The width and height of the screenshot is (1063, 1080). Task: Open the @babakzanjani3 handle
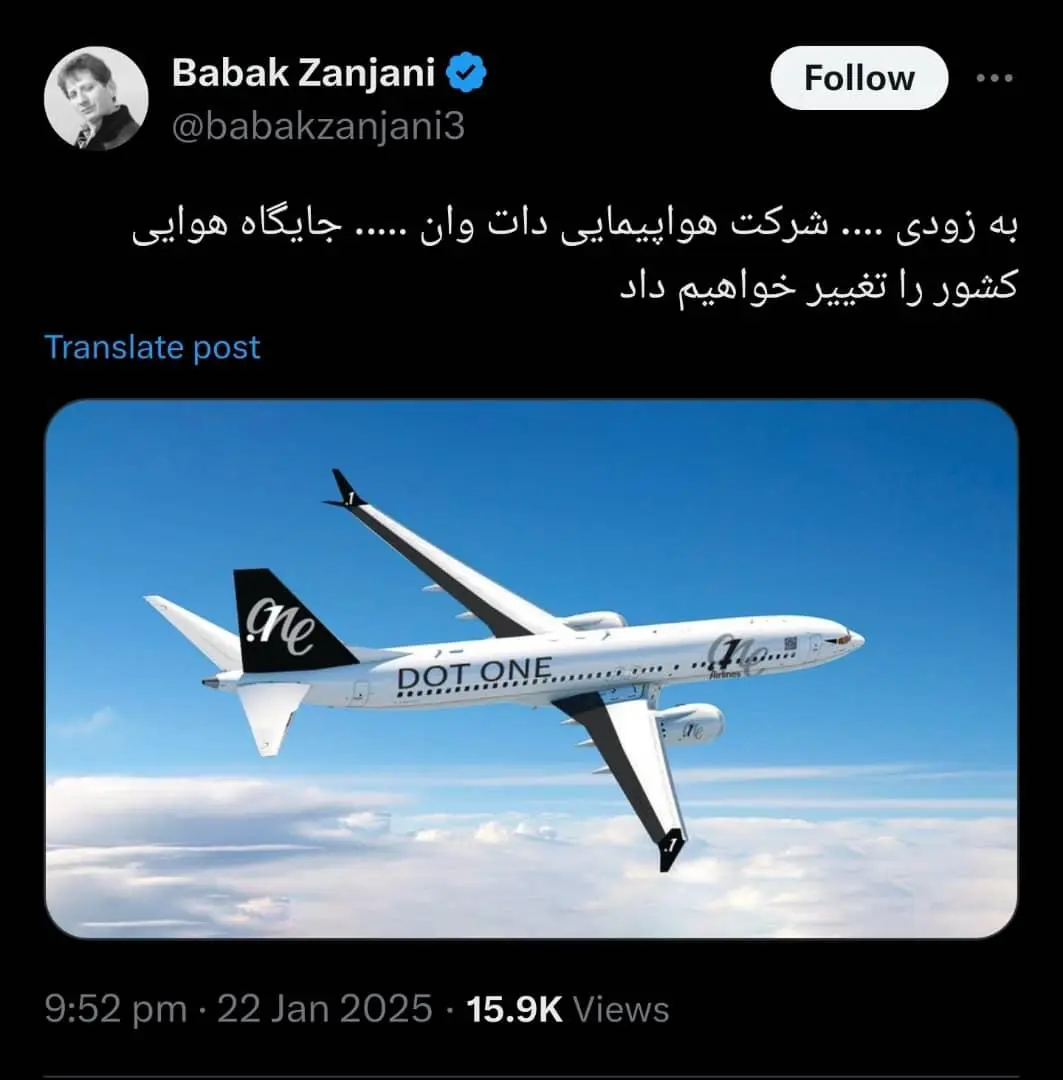pos(318,126)
